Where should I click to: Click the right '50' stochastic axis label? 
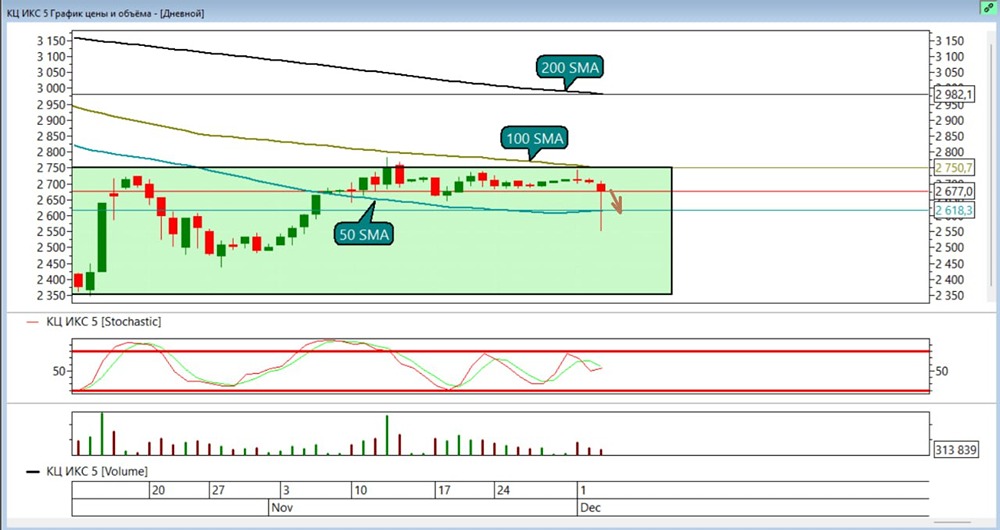(x=941, y=371)
